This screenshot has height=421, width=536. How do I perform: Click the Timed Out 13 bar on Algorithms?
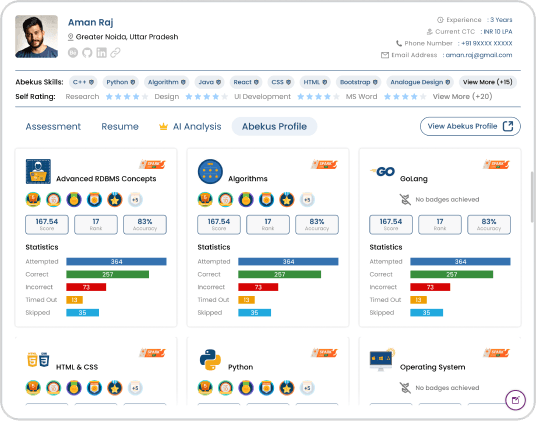pyautogui.click(x=246, y=300)
